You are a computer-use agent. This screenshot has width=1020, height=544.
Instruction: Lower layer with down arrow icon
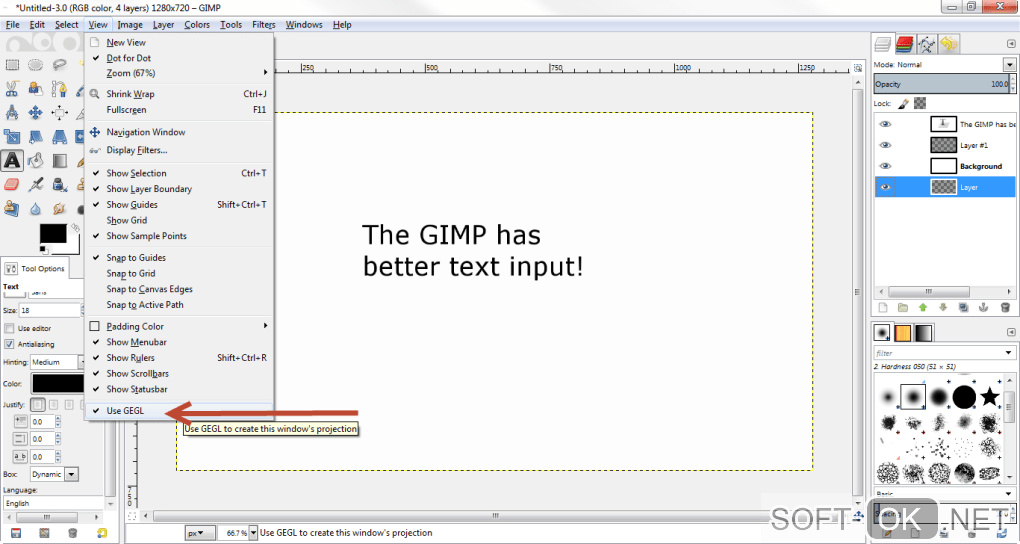point(943,307)
